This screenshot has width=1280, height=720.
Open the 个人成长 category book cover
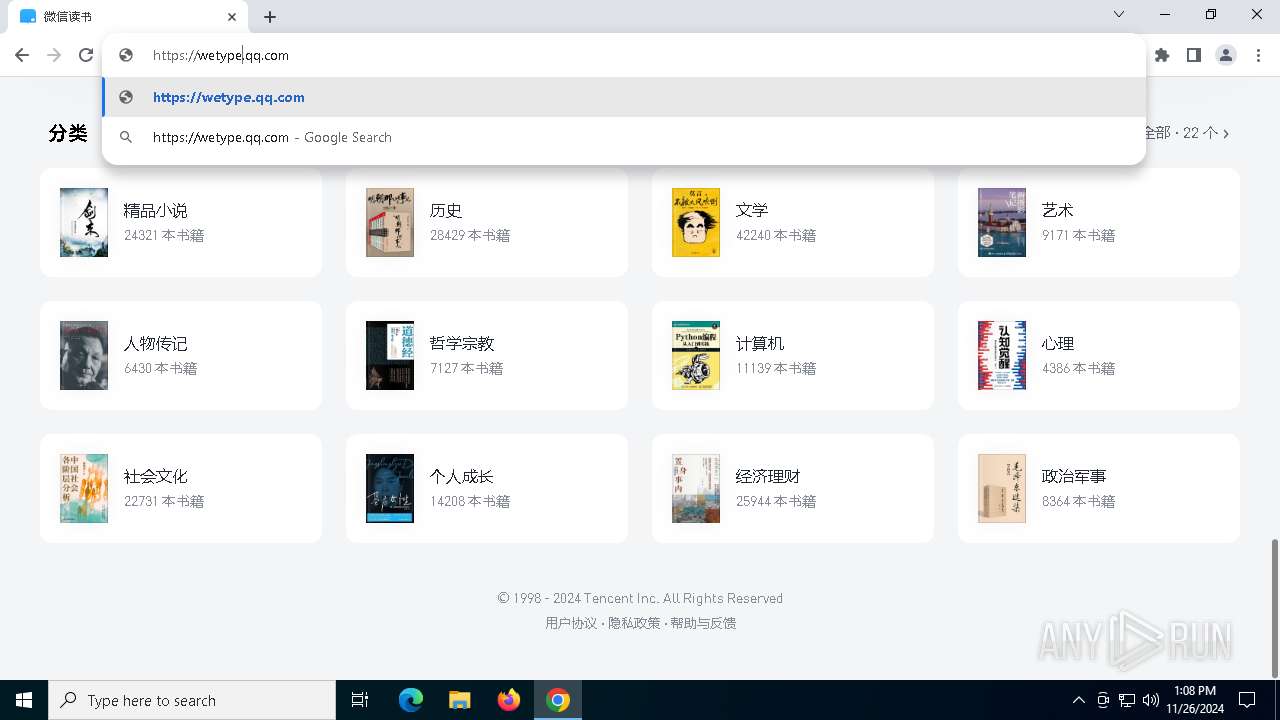390,488
